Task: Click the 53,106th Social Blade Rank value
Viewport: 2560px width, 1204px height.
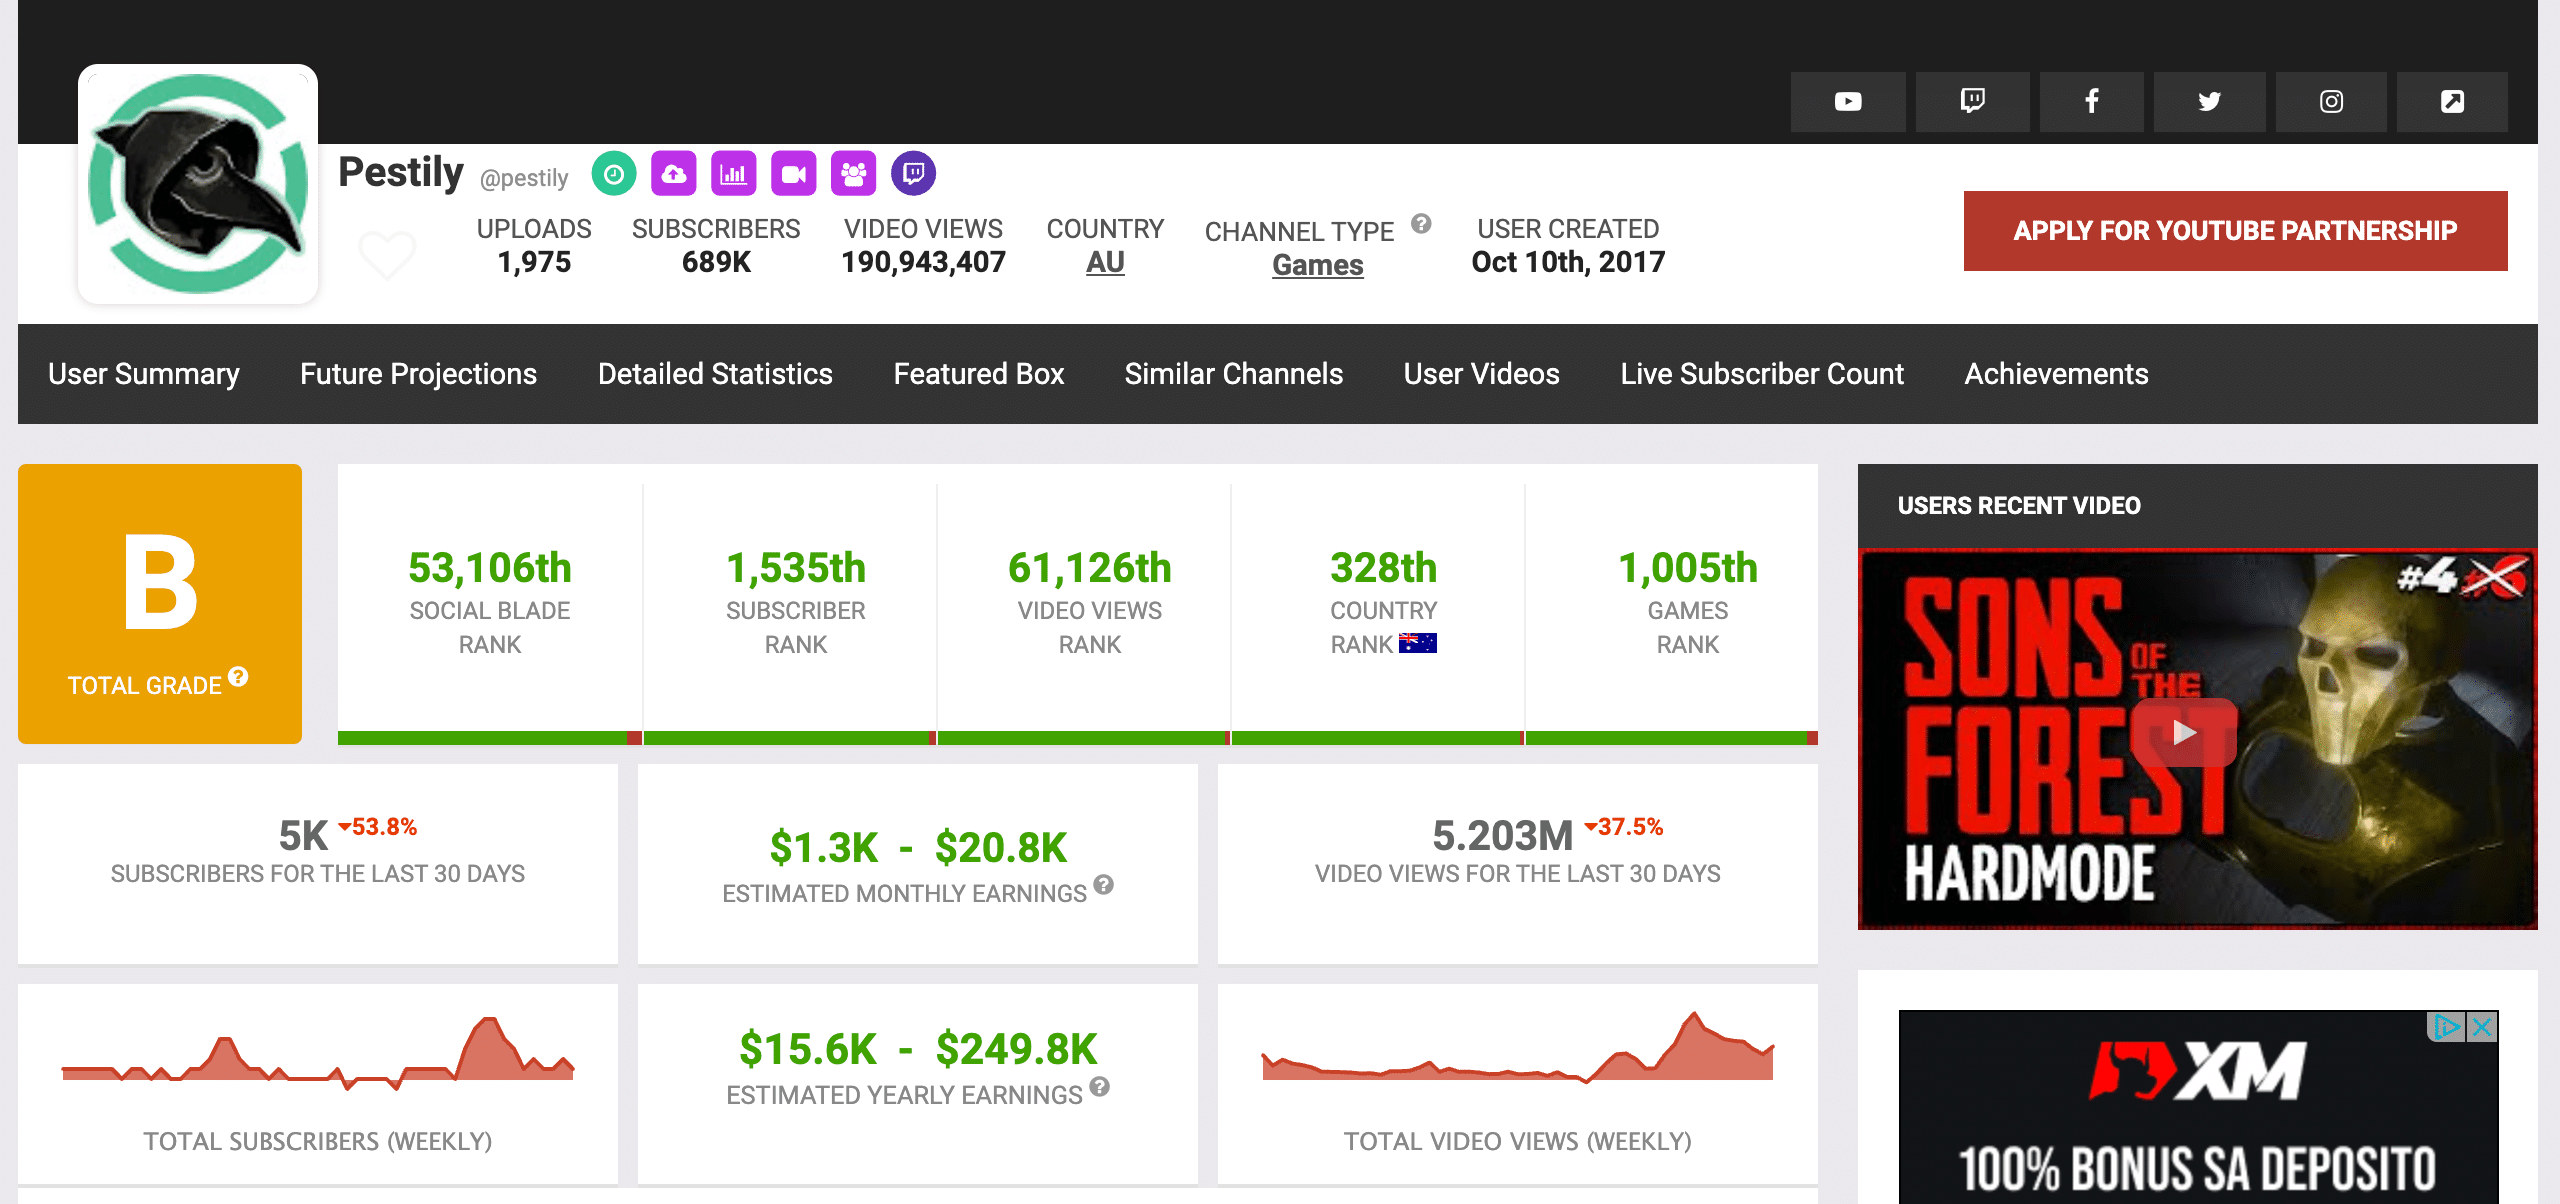Action: coord(490,568)
